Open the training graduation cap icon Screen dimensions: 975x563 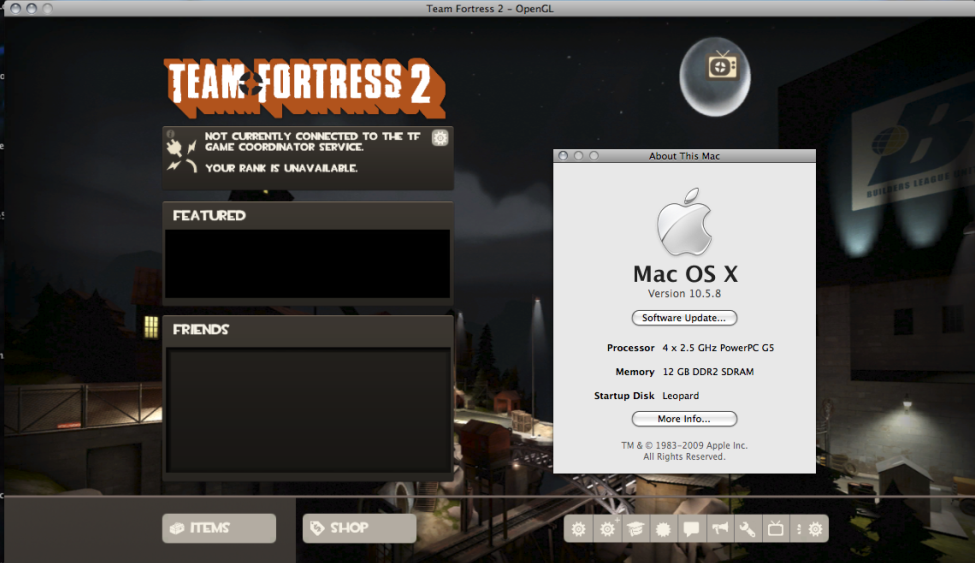click(635, 529)
